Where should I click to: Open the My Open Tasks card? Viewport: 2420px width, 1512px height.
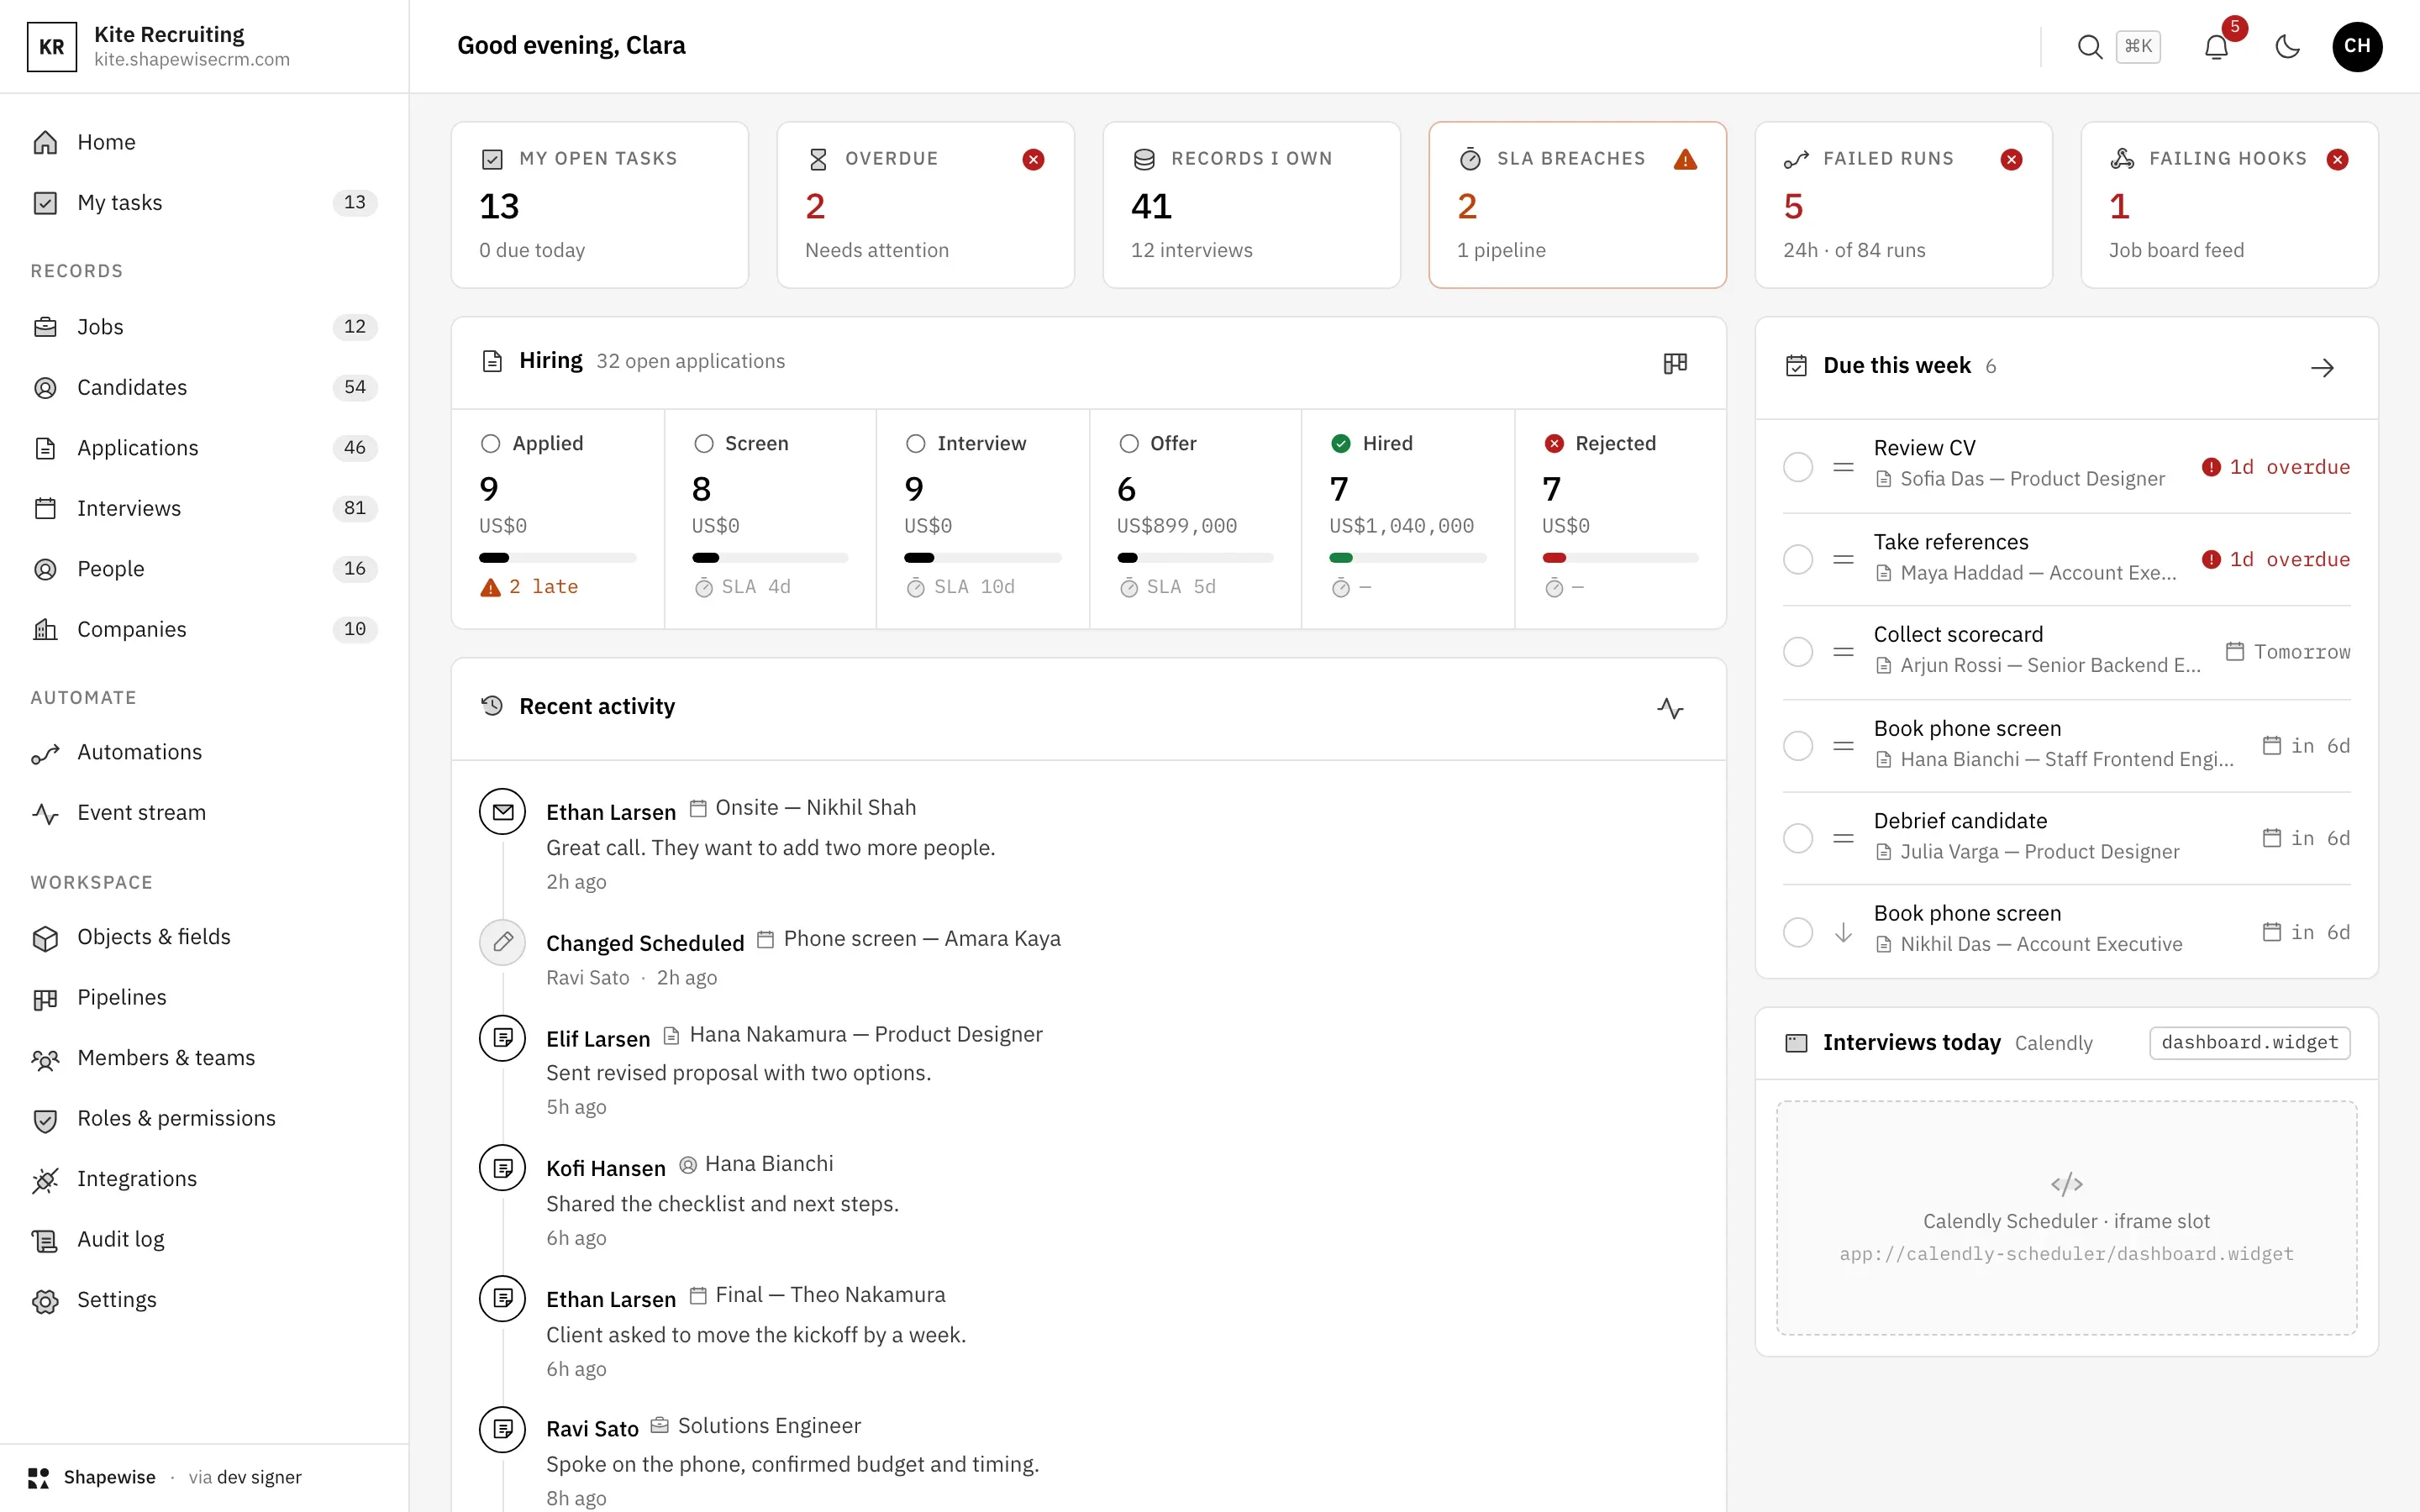pos(600,205)
